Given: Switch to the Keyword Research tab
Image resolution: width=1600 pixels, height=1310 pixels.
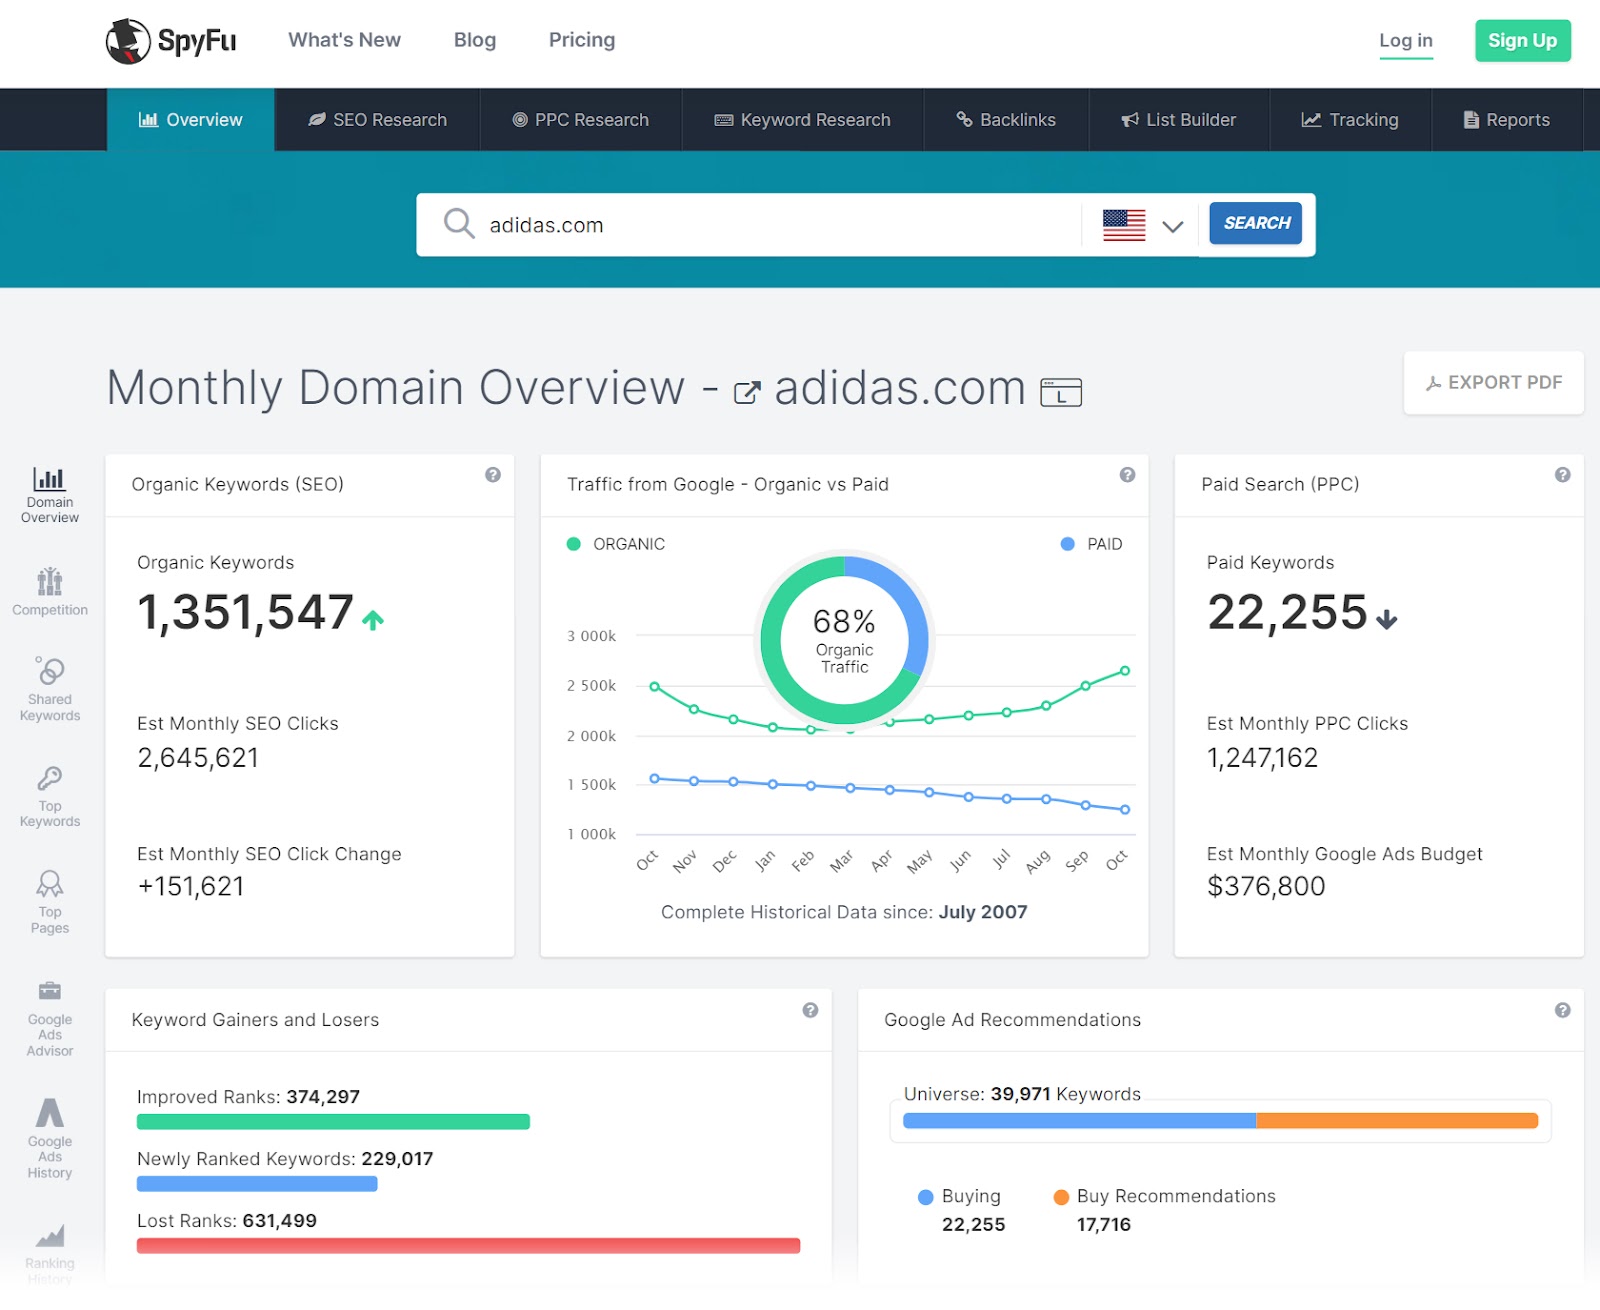Looking at the screenshot, I should (802, 119).
